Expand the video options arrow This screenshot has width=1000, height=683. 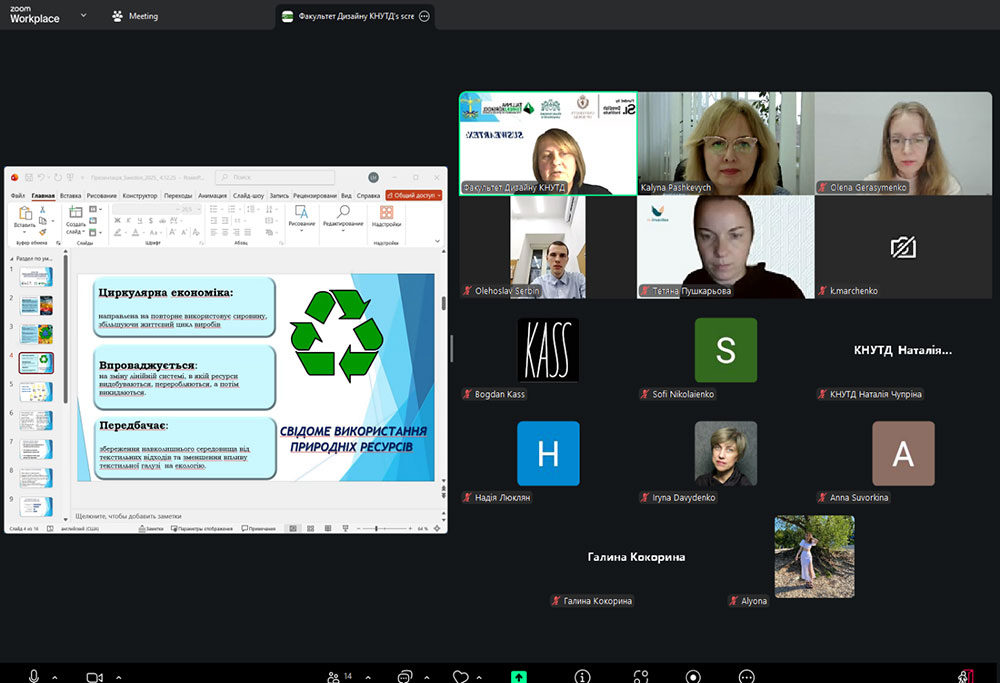(118, 677)
